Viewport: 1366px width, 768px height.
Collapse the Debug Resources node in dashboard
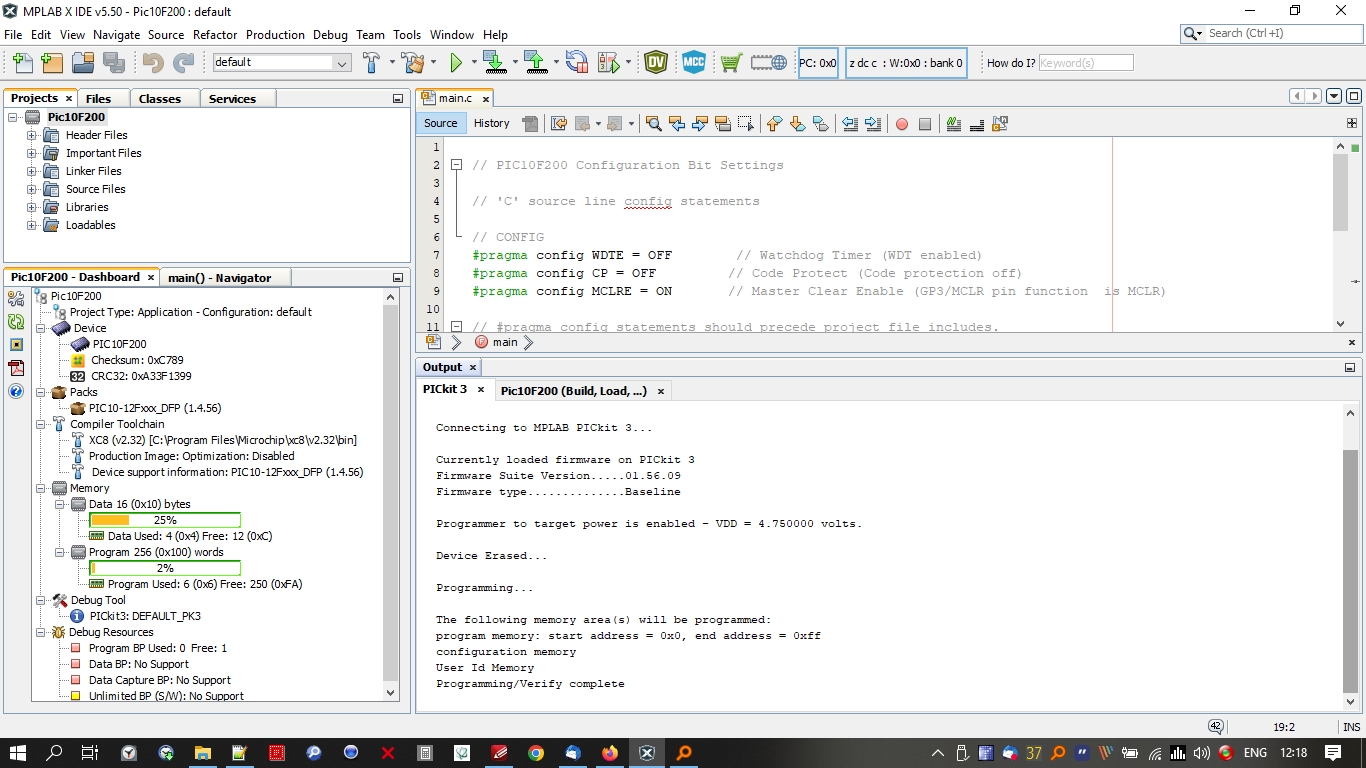point(41,632)
